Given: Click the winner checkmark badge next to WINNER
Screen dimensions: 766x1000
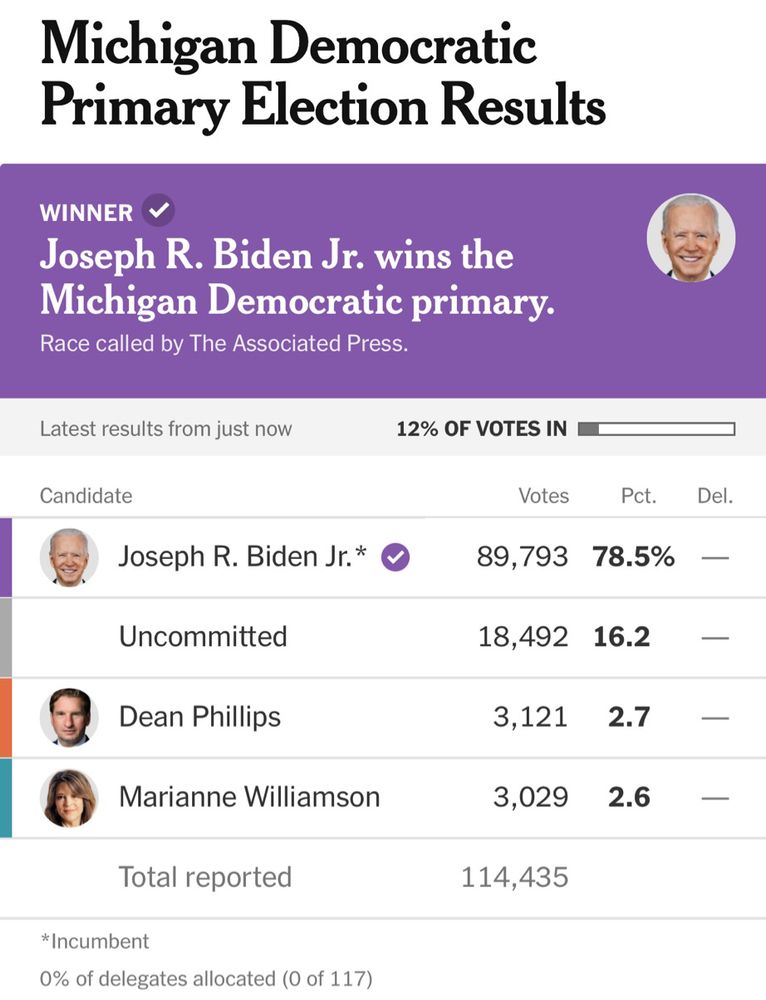Looking at the screenshot, I should point(158,212).
